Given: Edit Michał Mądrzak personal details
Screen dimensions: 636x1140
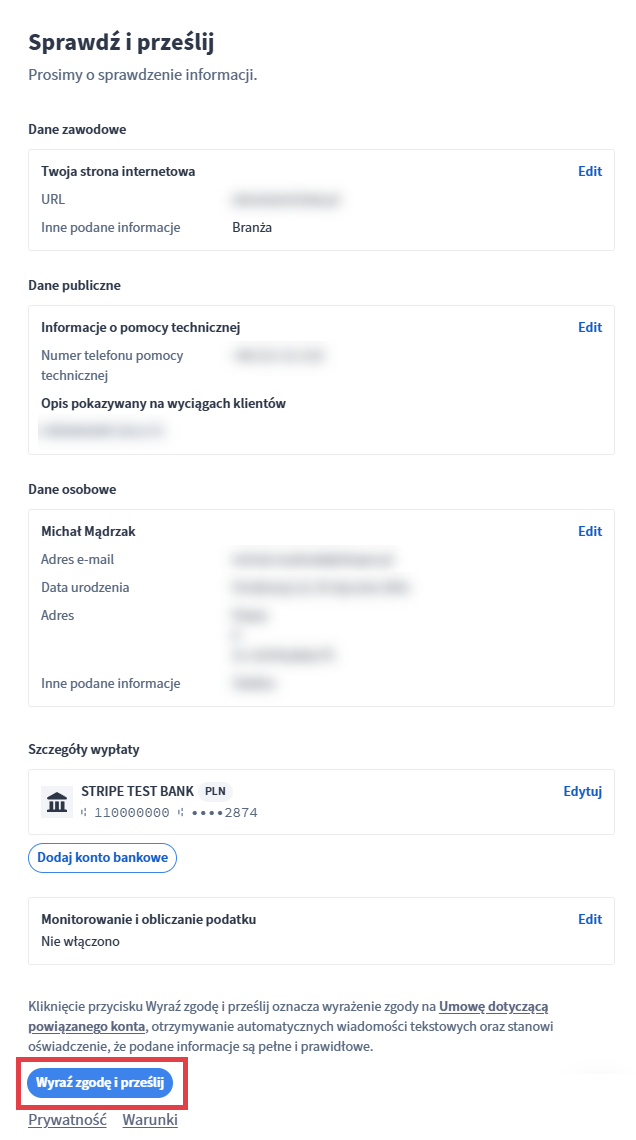Looking at the screenshot, I should coord(590,531).
